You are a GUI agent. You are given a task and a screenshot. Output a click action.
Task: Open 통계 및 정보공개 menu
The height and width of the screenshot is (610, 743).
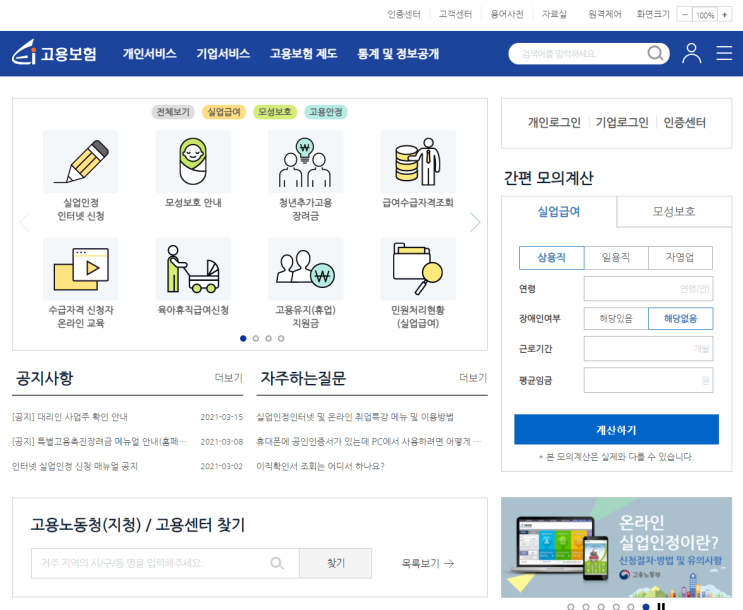pos(398,54)
